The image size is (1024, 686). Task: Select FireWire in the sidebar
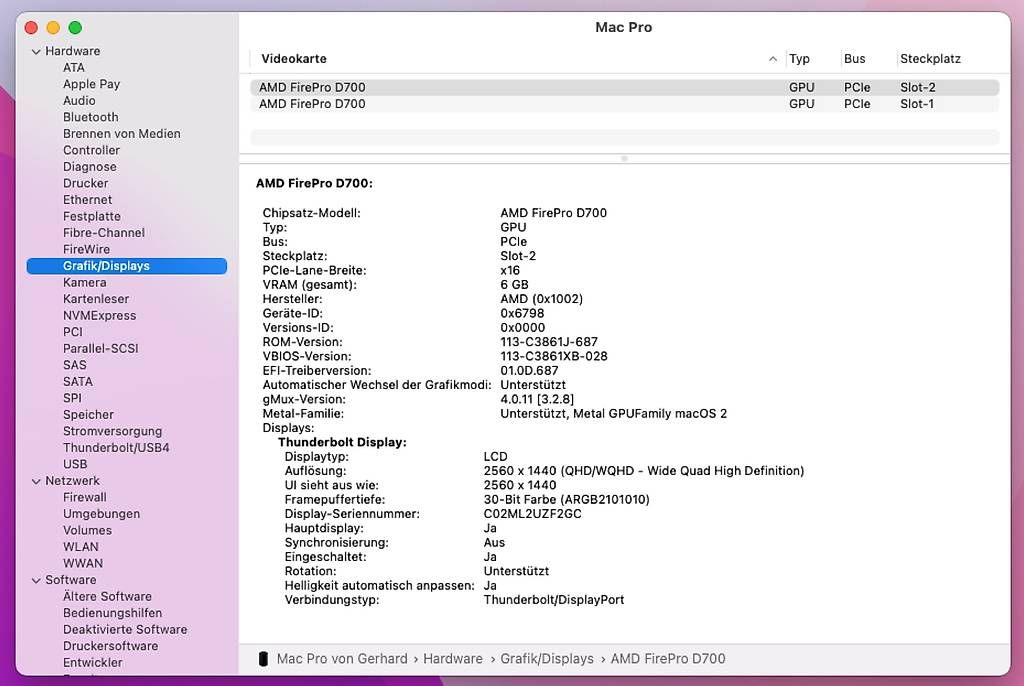pos(86,250)
